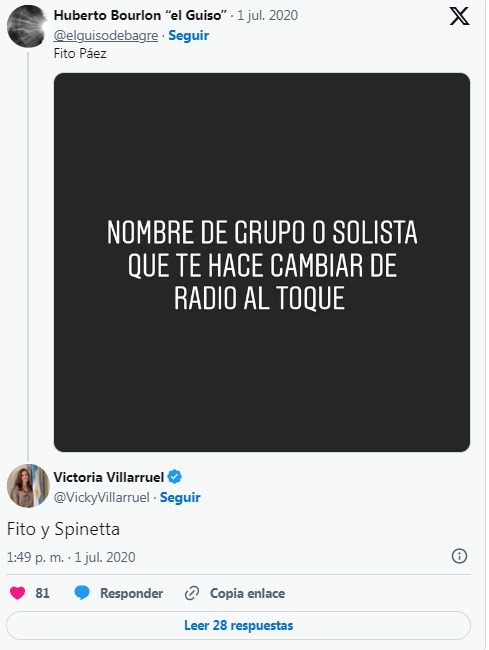Click Copia enlace text
Screen dimensions: 489x650
click(247, 593)
